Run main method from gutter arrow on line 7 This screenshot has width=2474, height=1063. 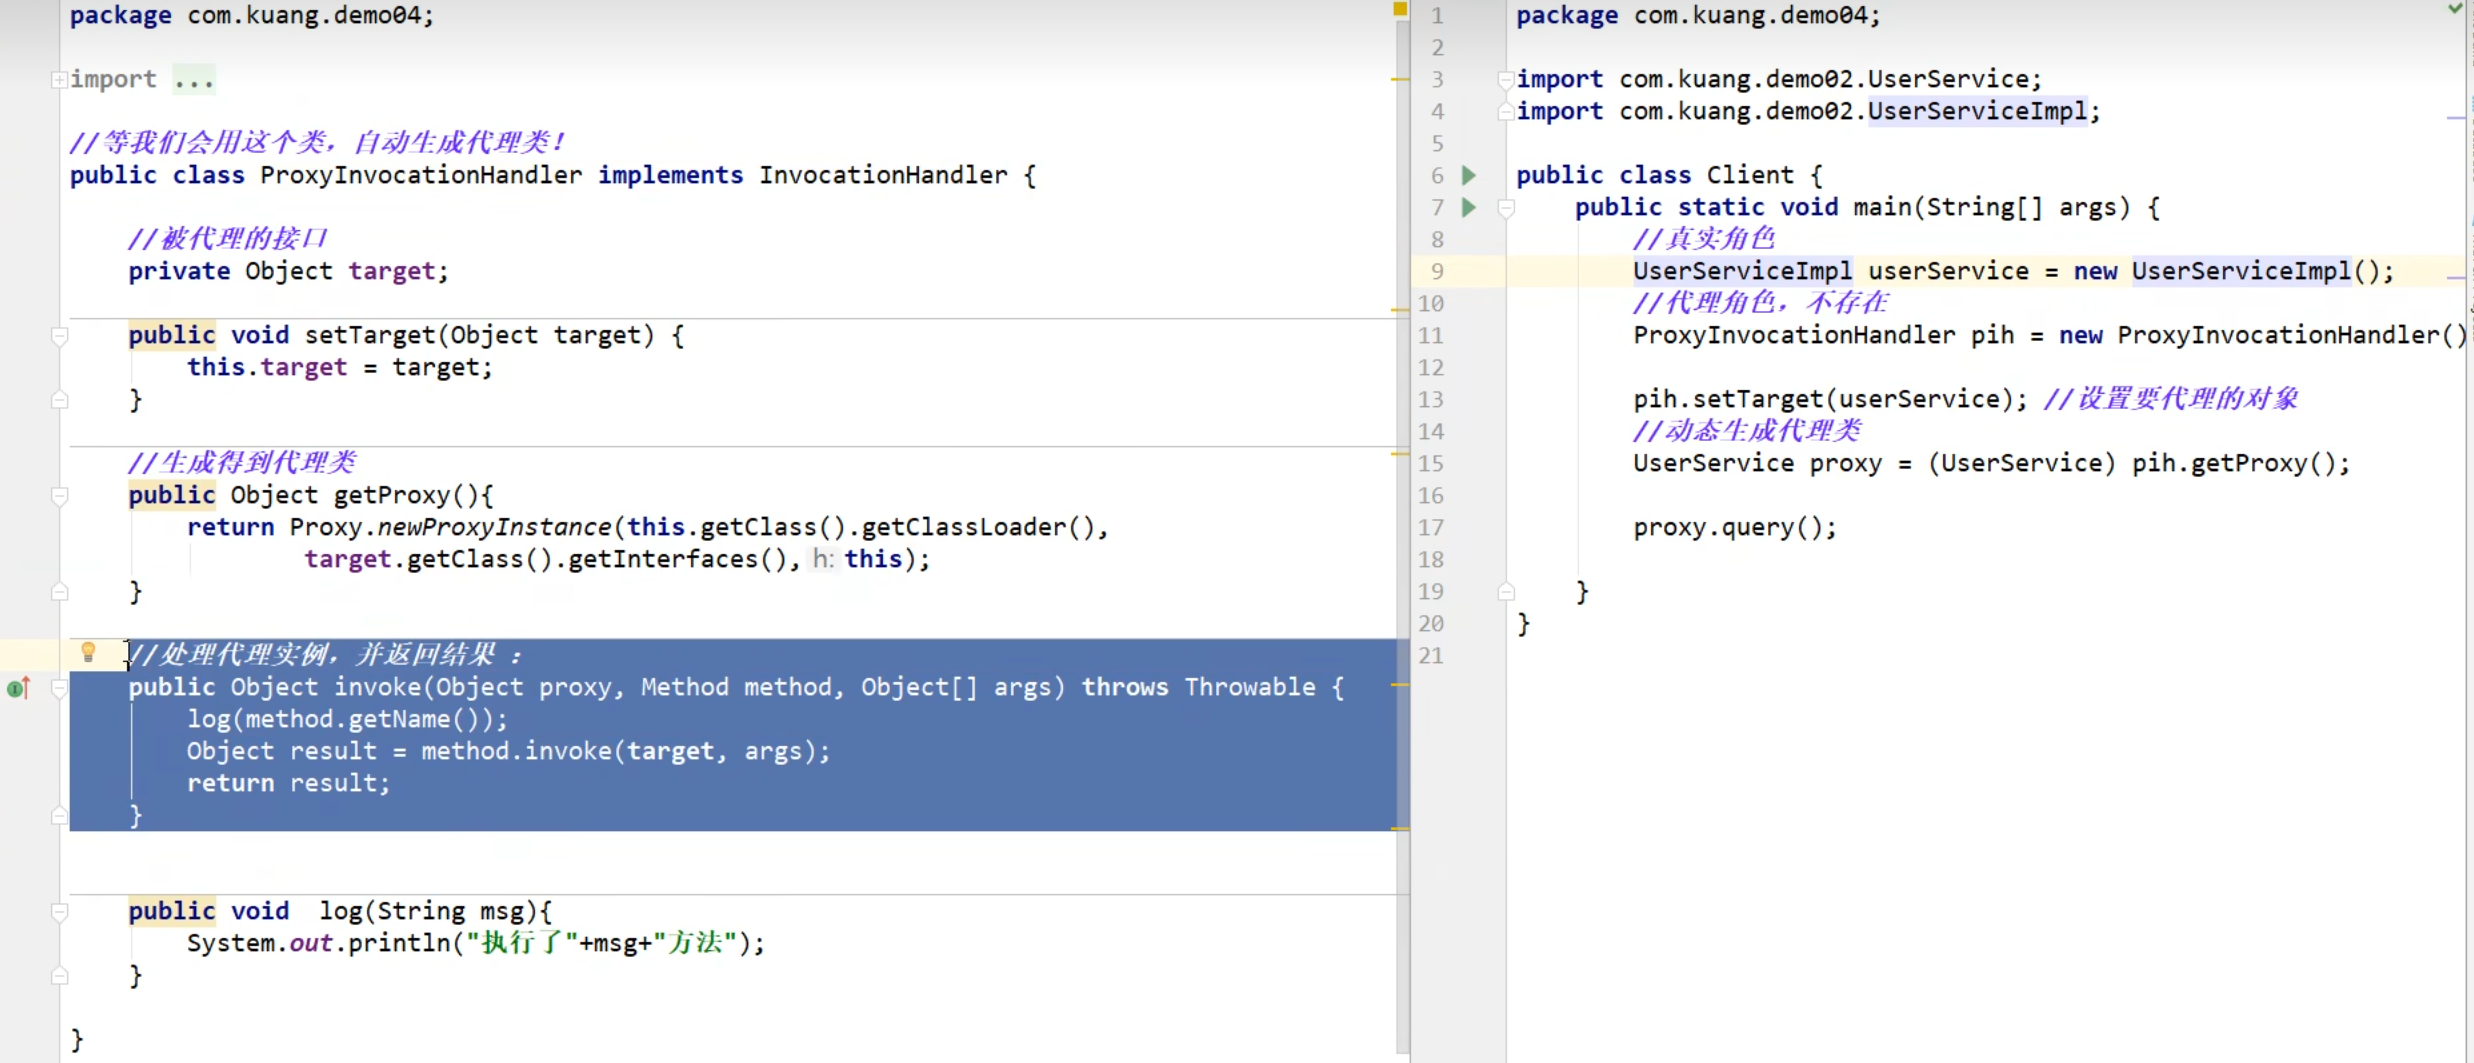coord(1469,207)
